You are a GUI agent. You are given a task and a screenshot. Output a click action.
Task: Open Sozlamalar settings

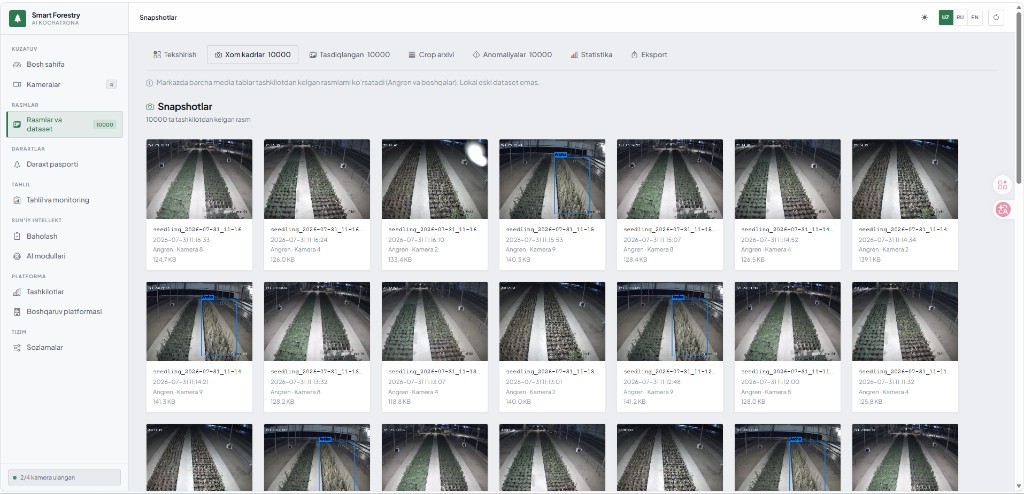pyautogui.click(x=64, y=348)
